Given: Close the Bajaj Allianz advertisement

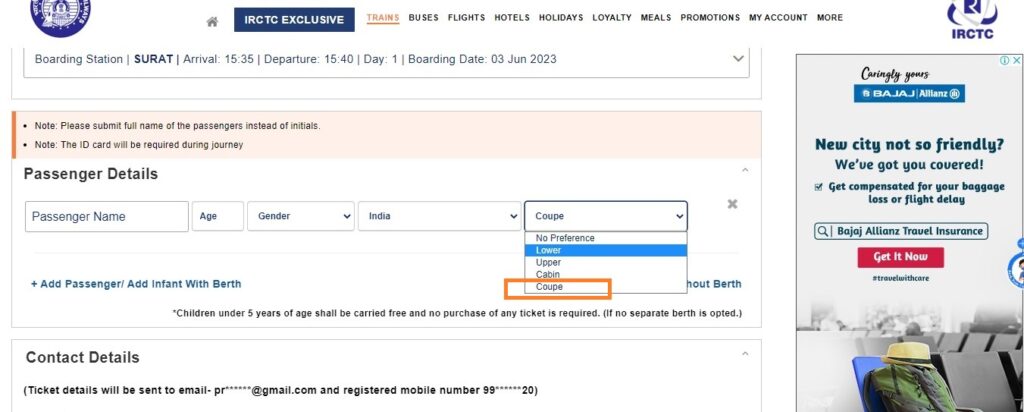Looking at the screenshot, I should [1016, 61].
